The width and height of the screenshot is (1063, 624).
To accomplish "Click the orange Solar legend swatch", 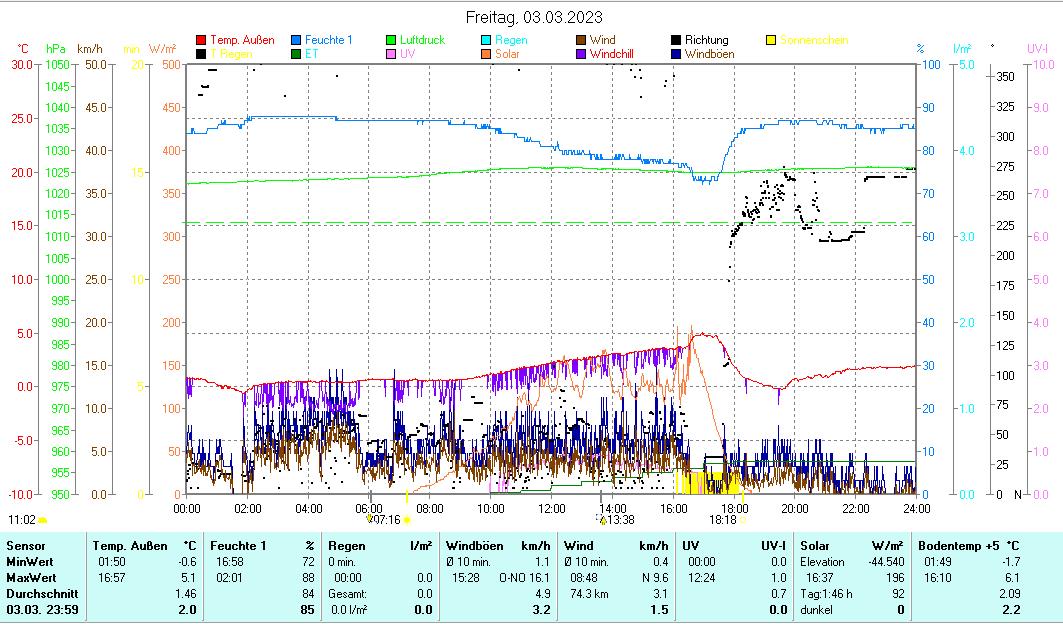I will coord(485,54).
